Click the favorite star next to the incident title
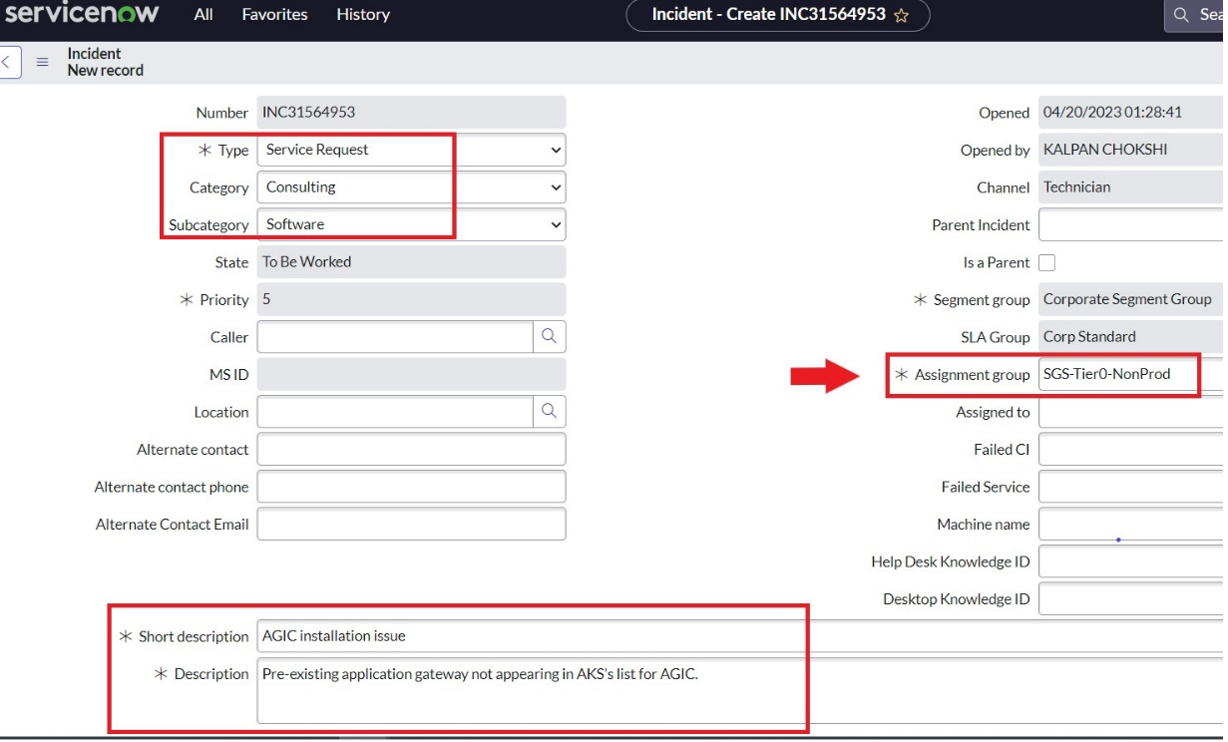Screen dimensions: 1228x742 901,16
